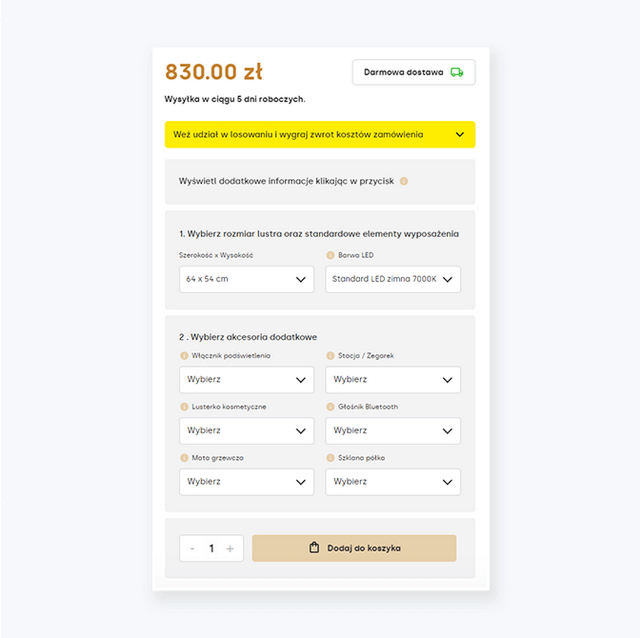Click the info icon by Szklana półka
The image size is (640, 638).
(x=330, y=457)
